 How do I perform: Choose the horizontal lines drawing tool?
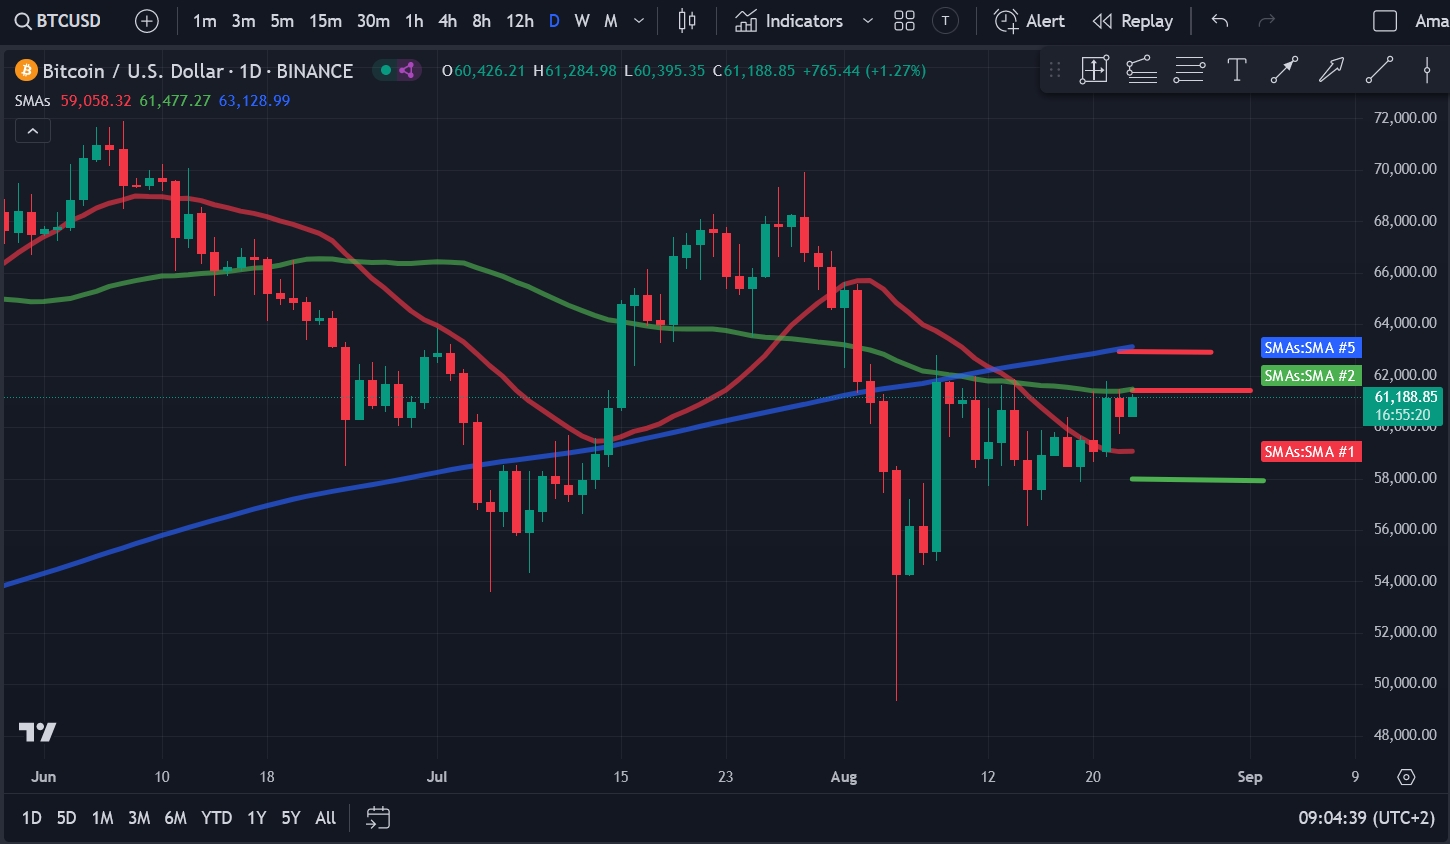click(x=1189, y=70)
